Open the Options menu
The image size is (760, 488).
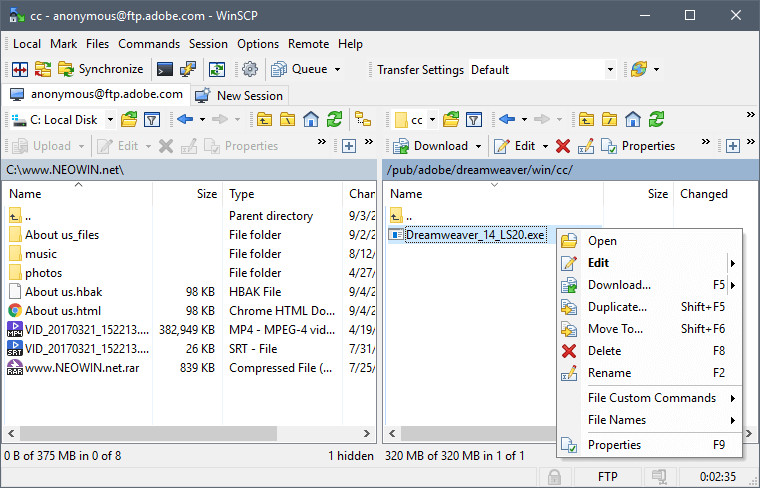(258, 44)
